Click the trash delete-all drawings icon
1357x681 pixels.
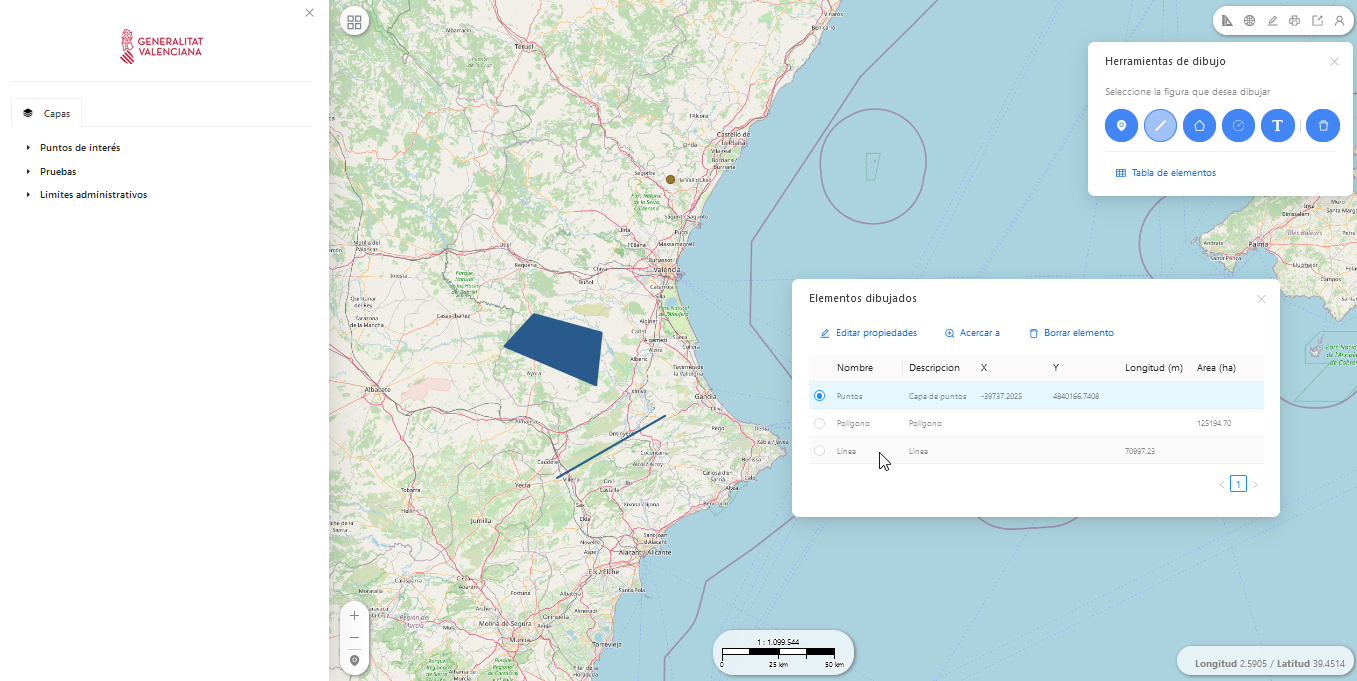pos(1323,126)
